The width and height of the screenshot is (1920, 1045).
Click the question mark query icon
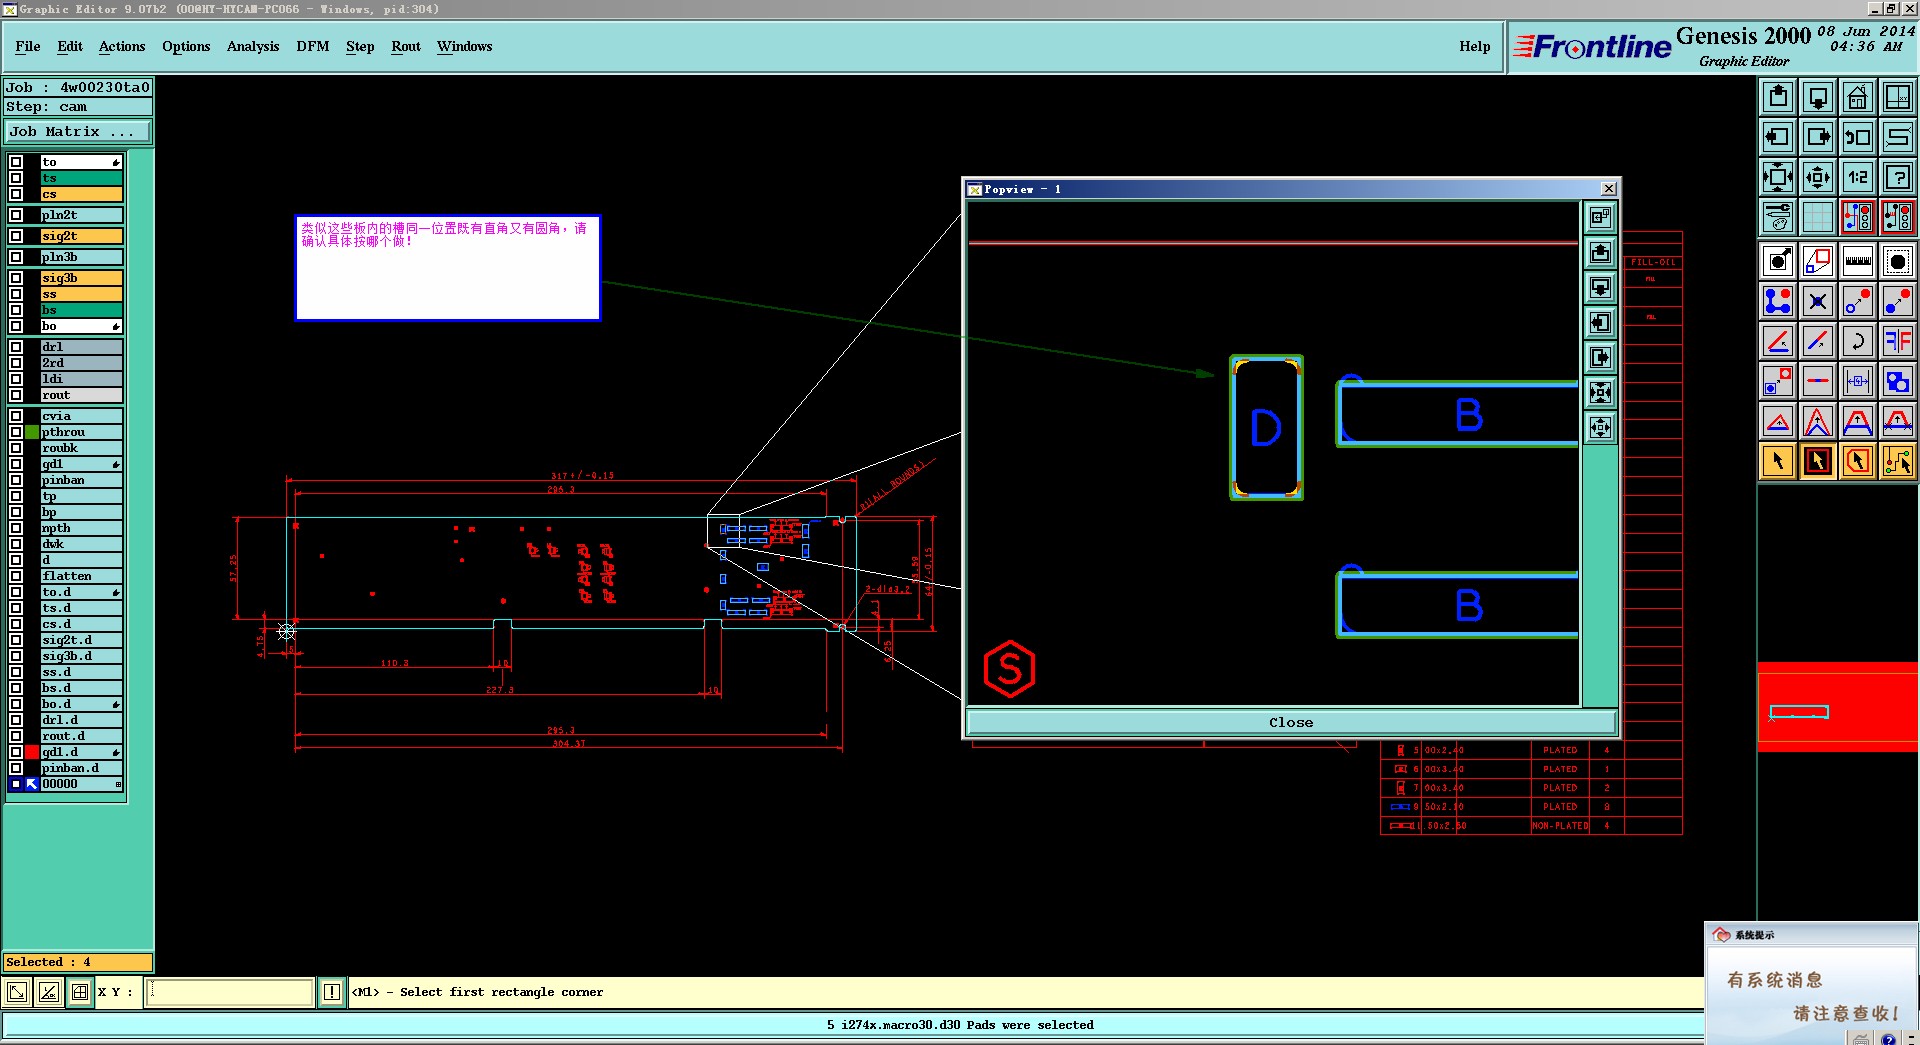1898,177
